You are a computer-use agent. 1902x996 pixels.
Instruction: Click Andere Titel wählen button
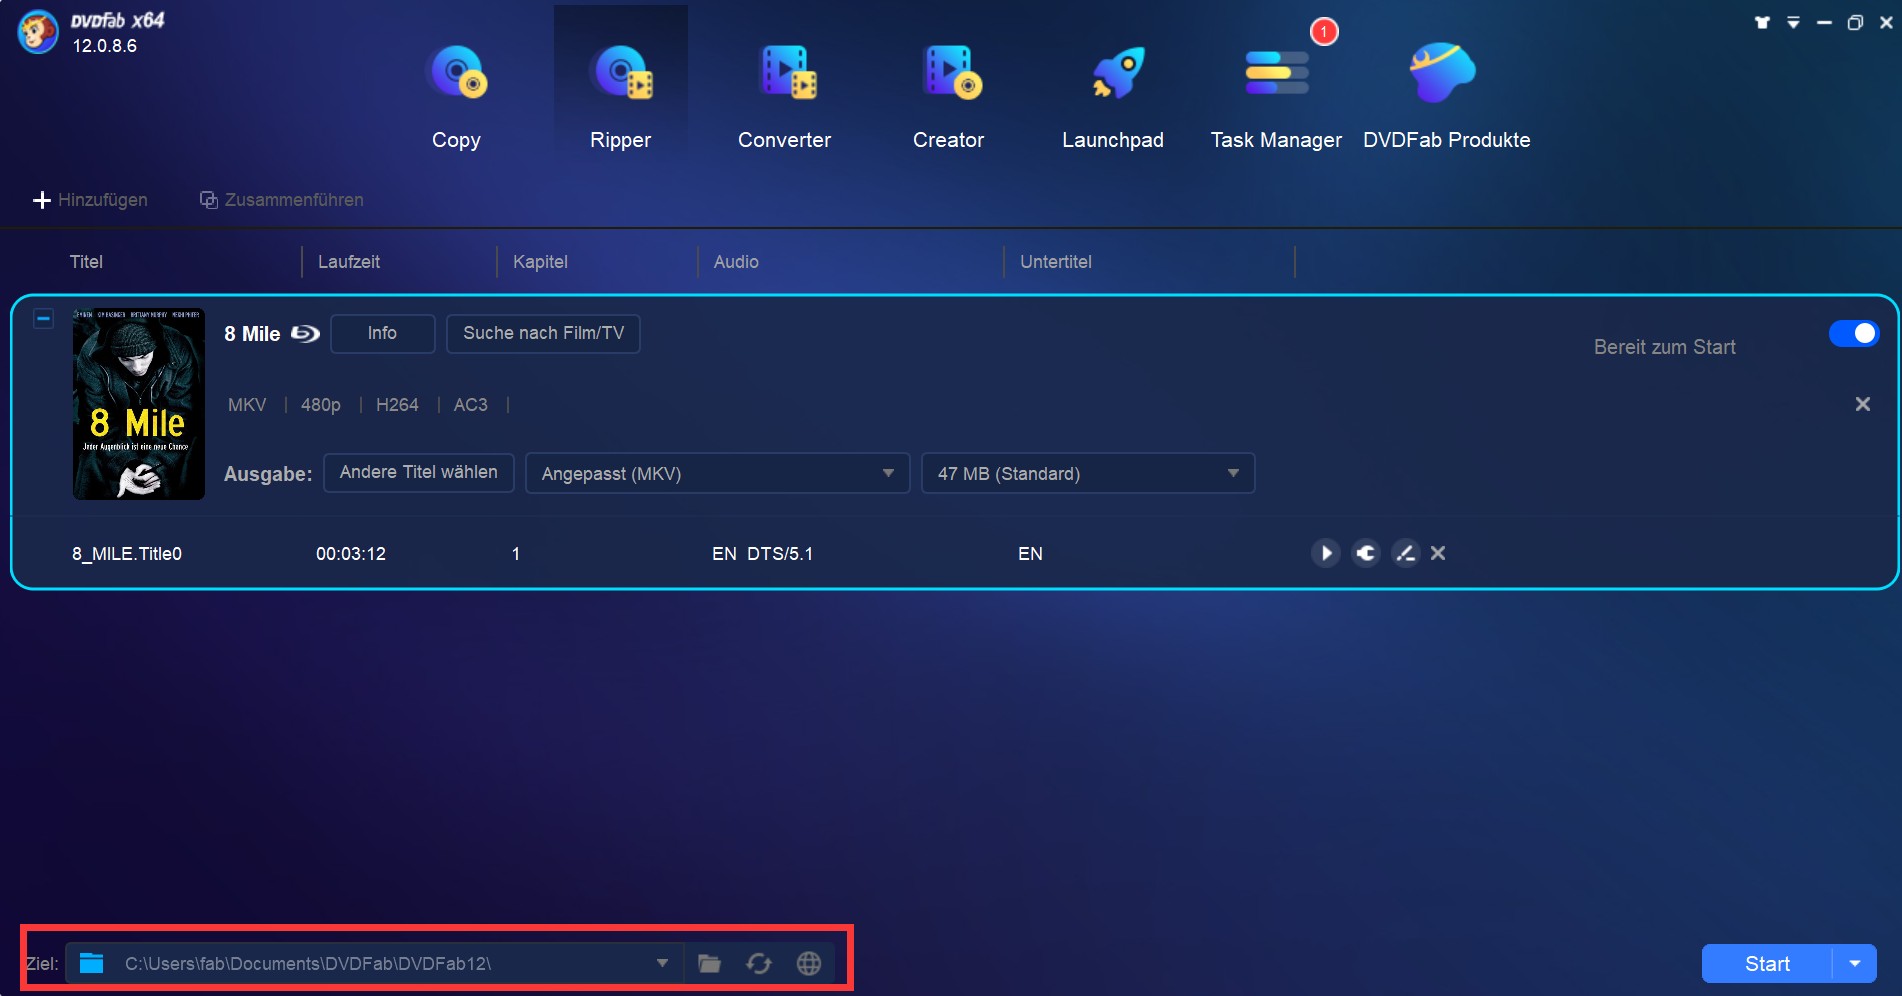tap(418, 473)
